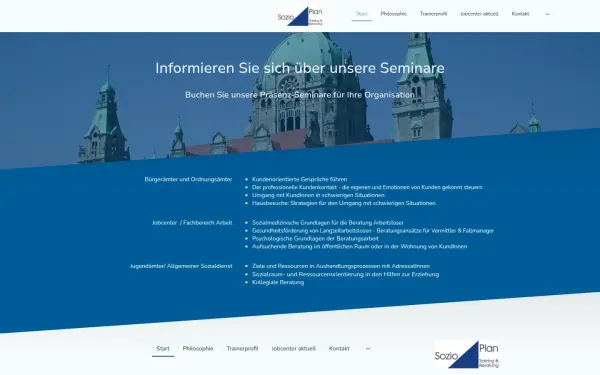Image resolution: width=600 pixels, height=375 pixels.
Task: Expand the more (...) menu in top navigation
Action: click(x=547, y=14)
